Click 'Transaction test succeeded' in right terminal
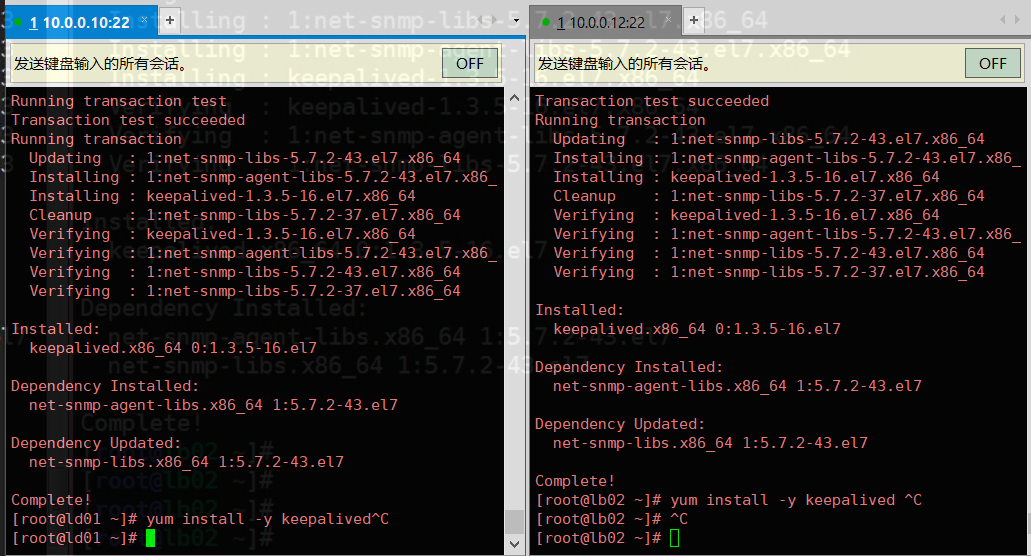Screen dimensions: 1031x556 tap(652, 101)
